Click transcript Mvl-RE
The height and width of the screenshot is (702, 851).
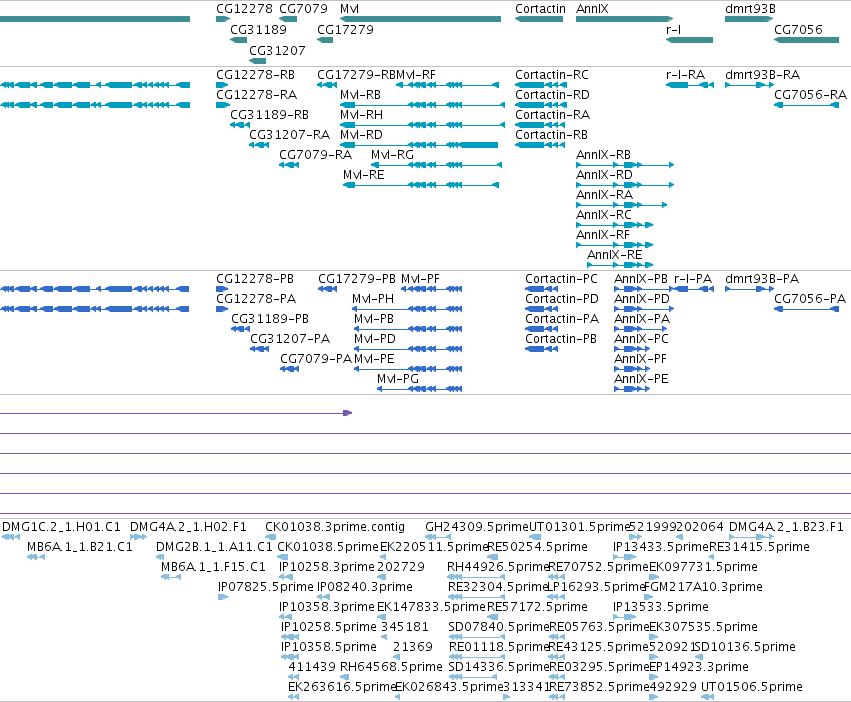coord(421,185)
